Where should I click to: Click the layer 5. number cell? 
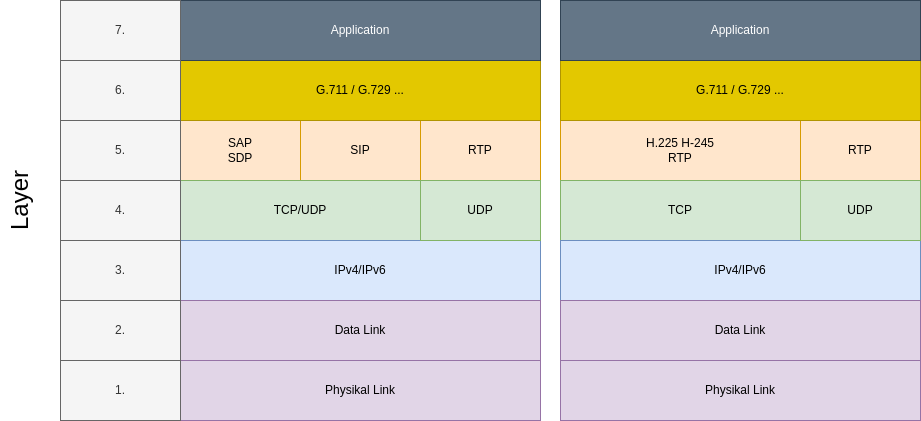point(120,150)
